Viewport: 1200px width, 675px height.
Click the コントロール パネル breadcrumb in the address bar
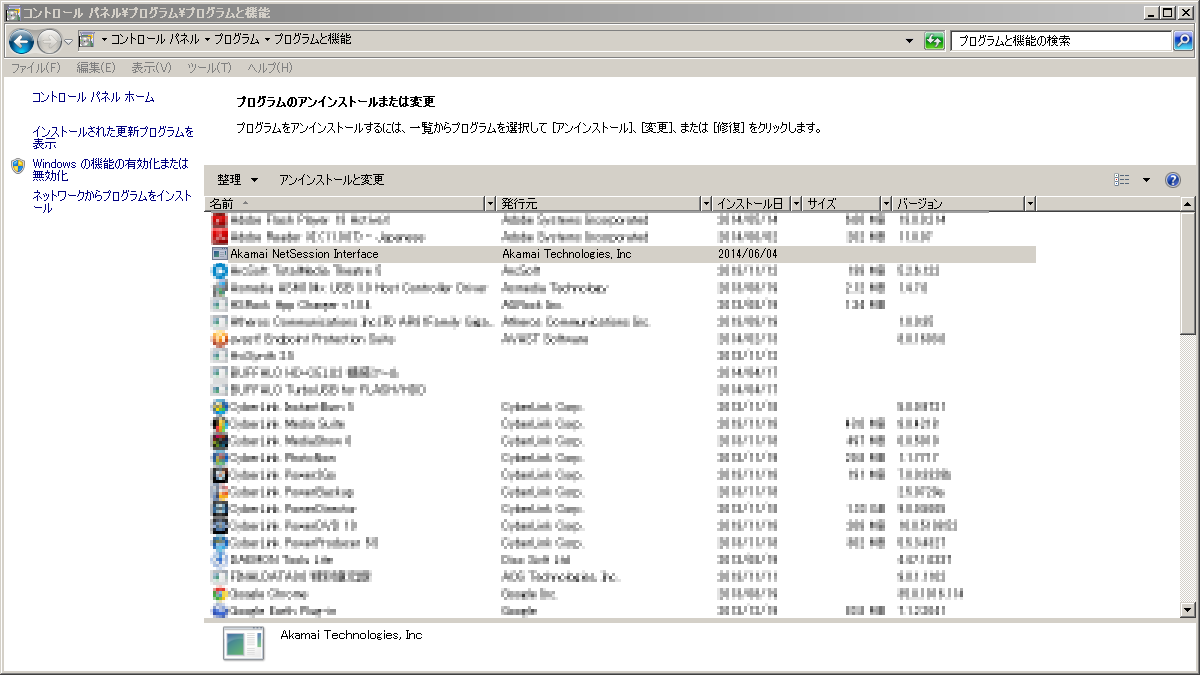tap(153, 40)
